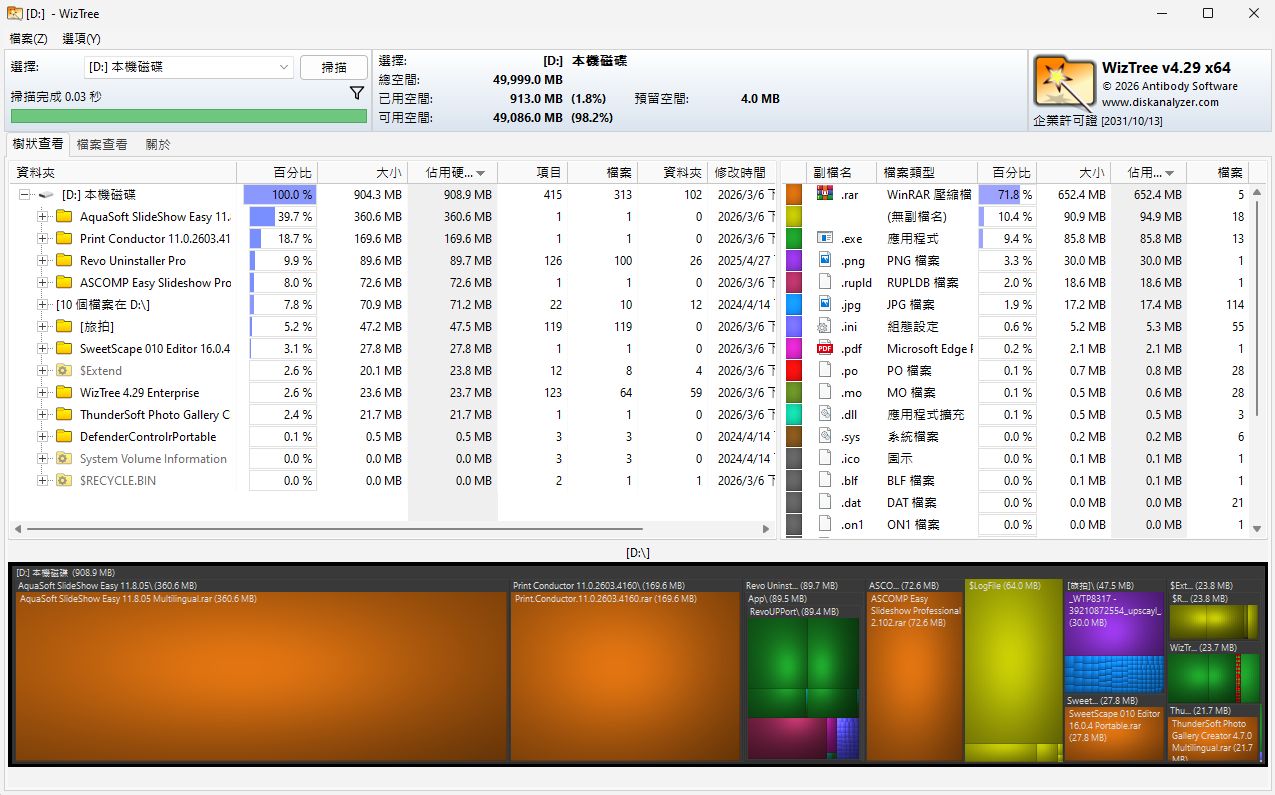
Task: Expand the Revo Uninstaller Pro folder
Action: (x=43, y=261)
